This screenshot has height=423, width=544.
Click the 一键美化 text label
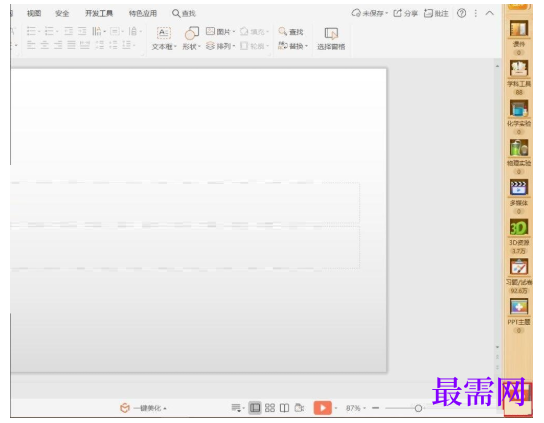pos(147,408)
